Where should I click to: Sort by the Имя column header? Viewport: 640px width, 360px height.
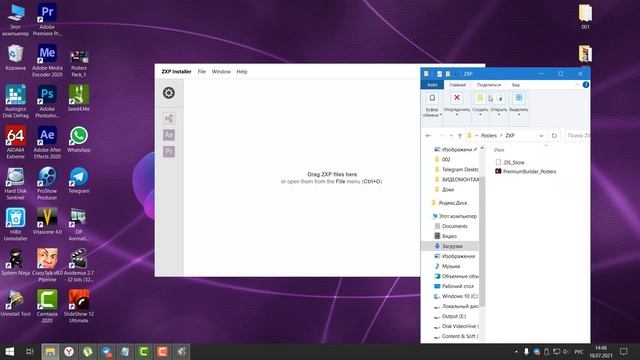[499, 150]
